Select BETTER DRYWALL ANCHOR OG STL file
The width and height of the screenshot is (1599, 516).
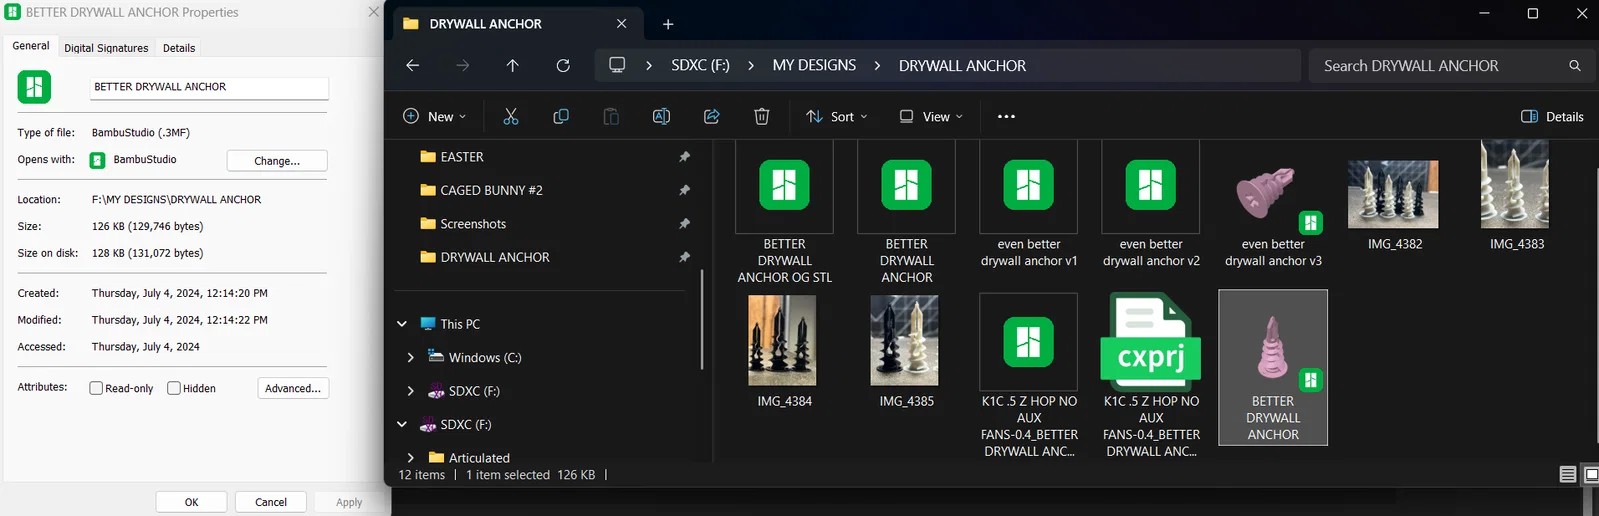point(784,212)
